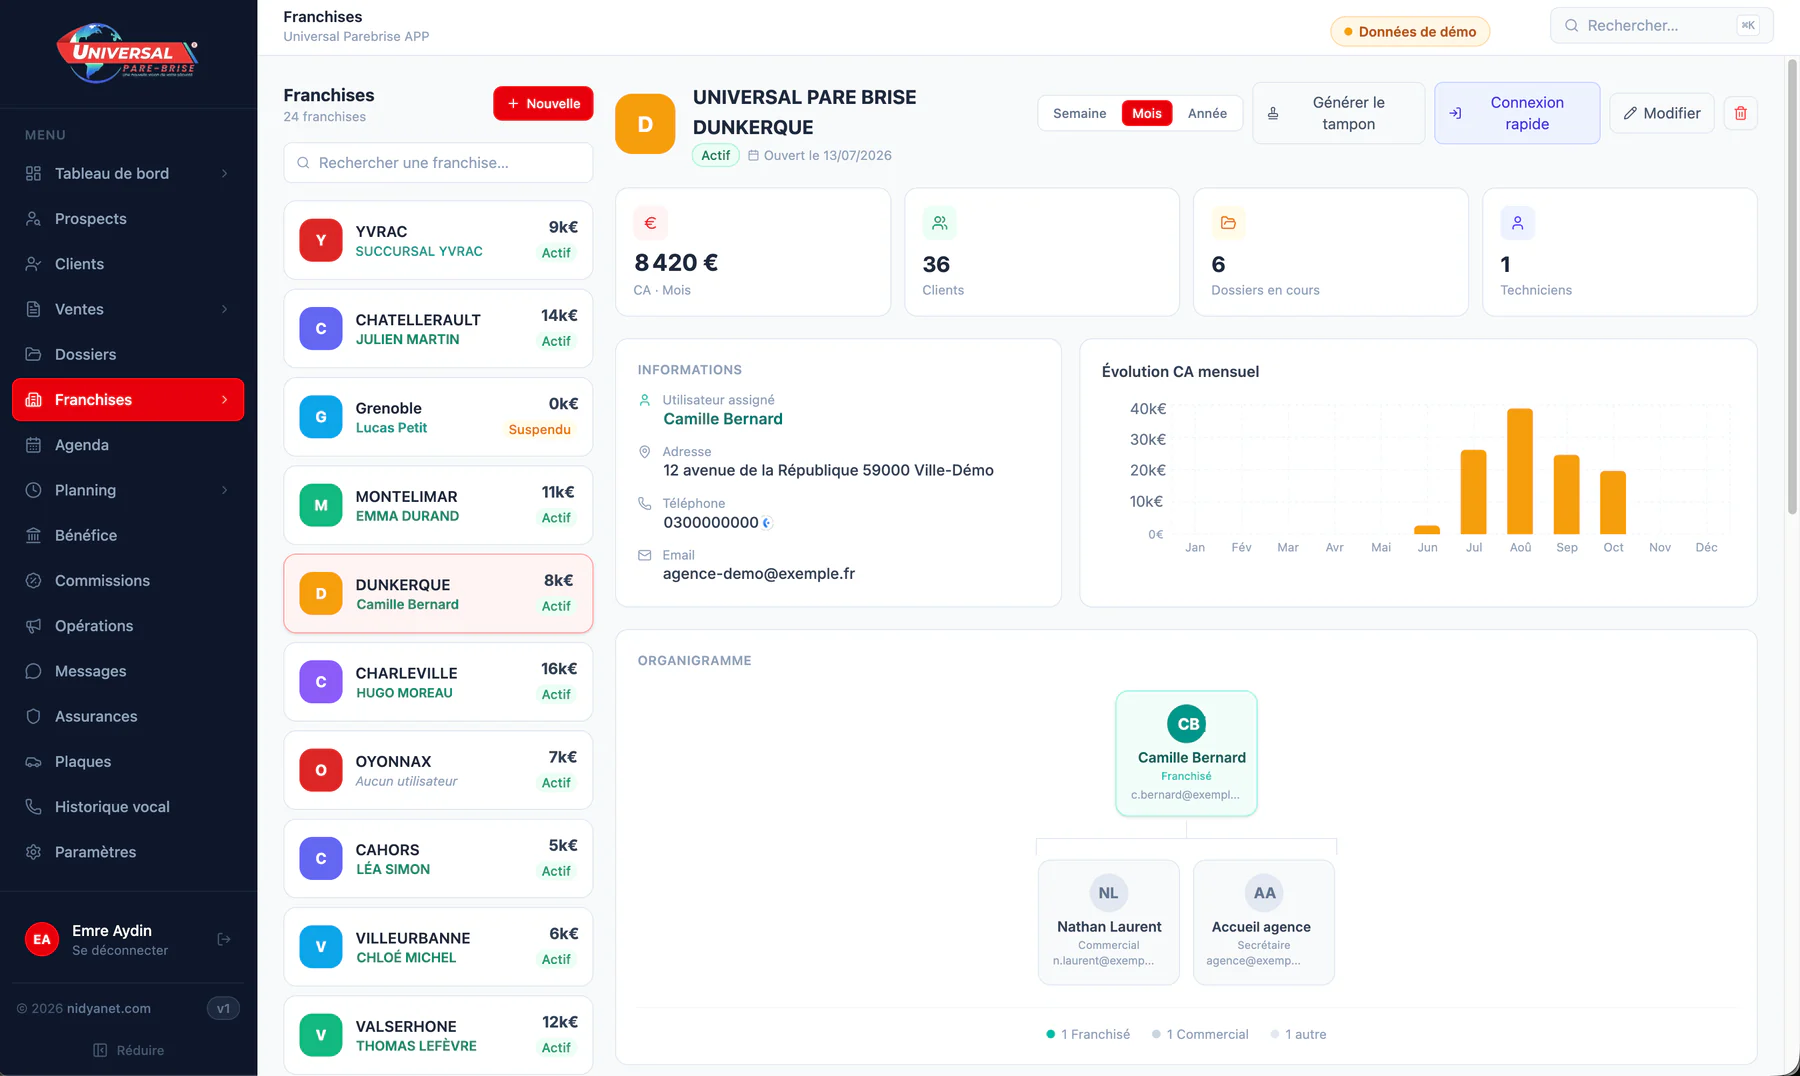1800x1076 pixels.
Task: Click the call icon next to 0300000000
Action: point(767,523)
